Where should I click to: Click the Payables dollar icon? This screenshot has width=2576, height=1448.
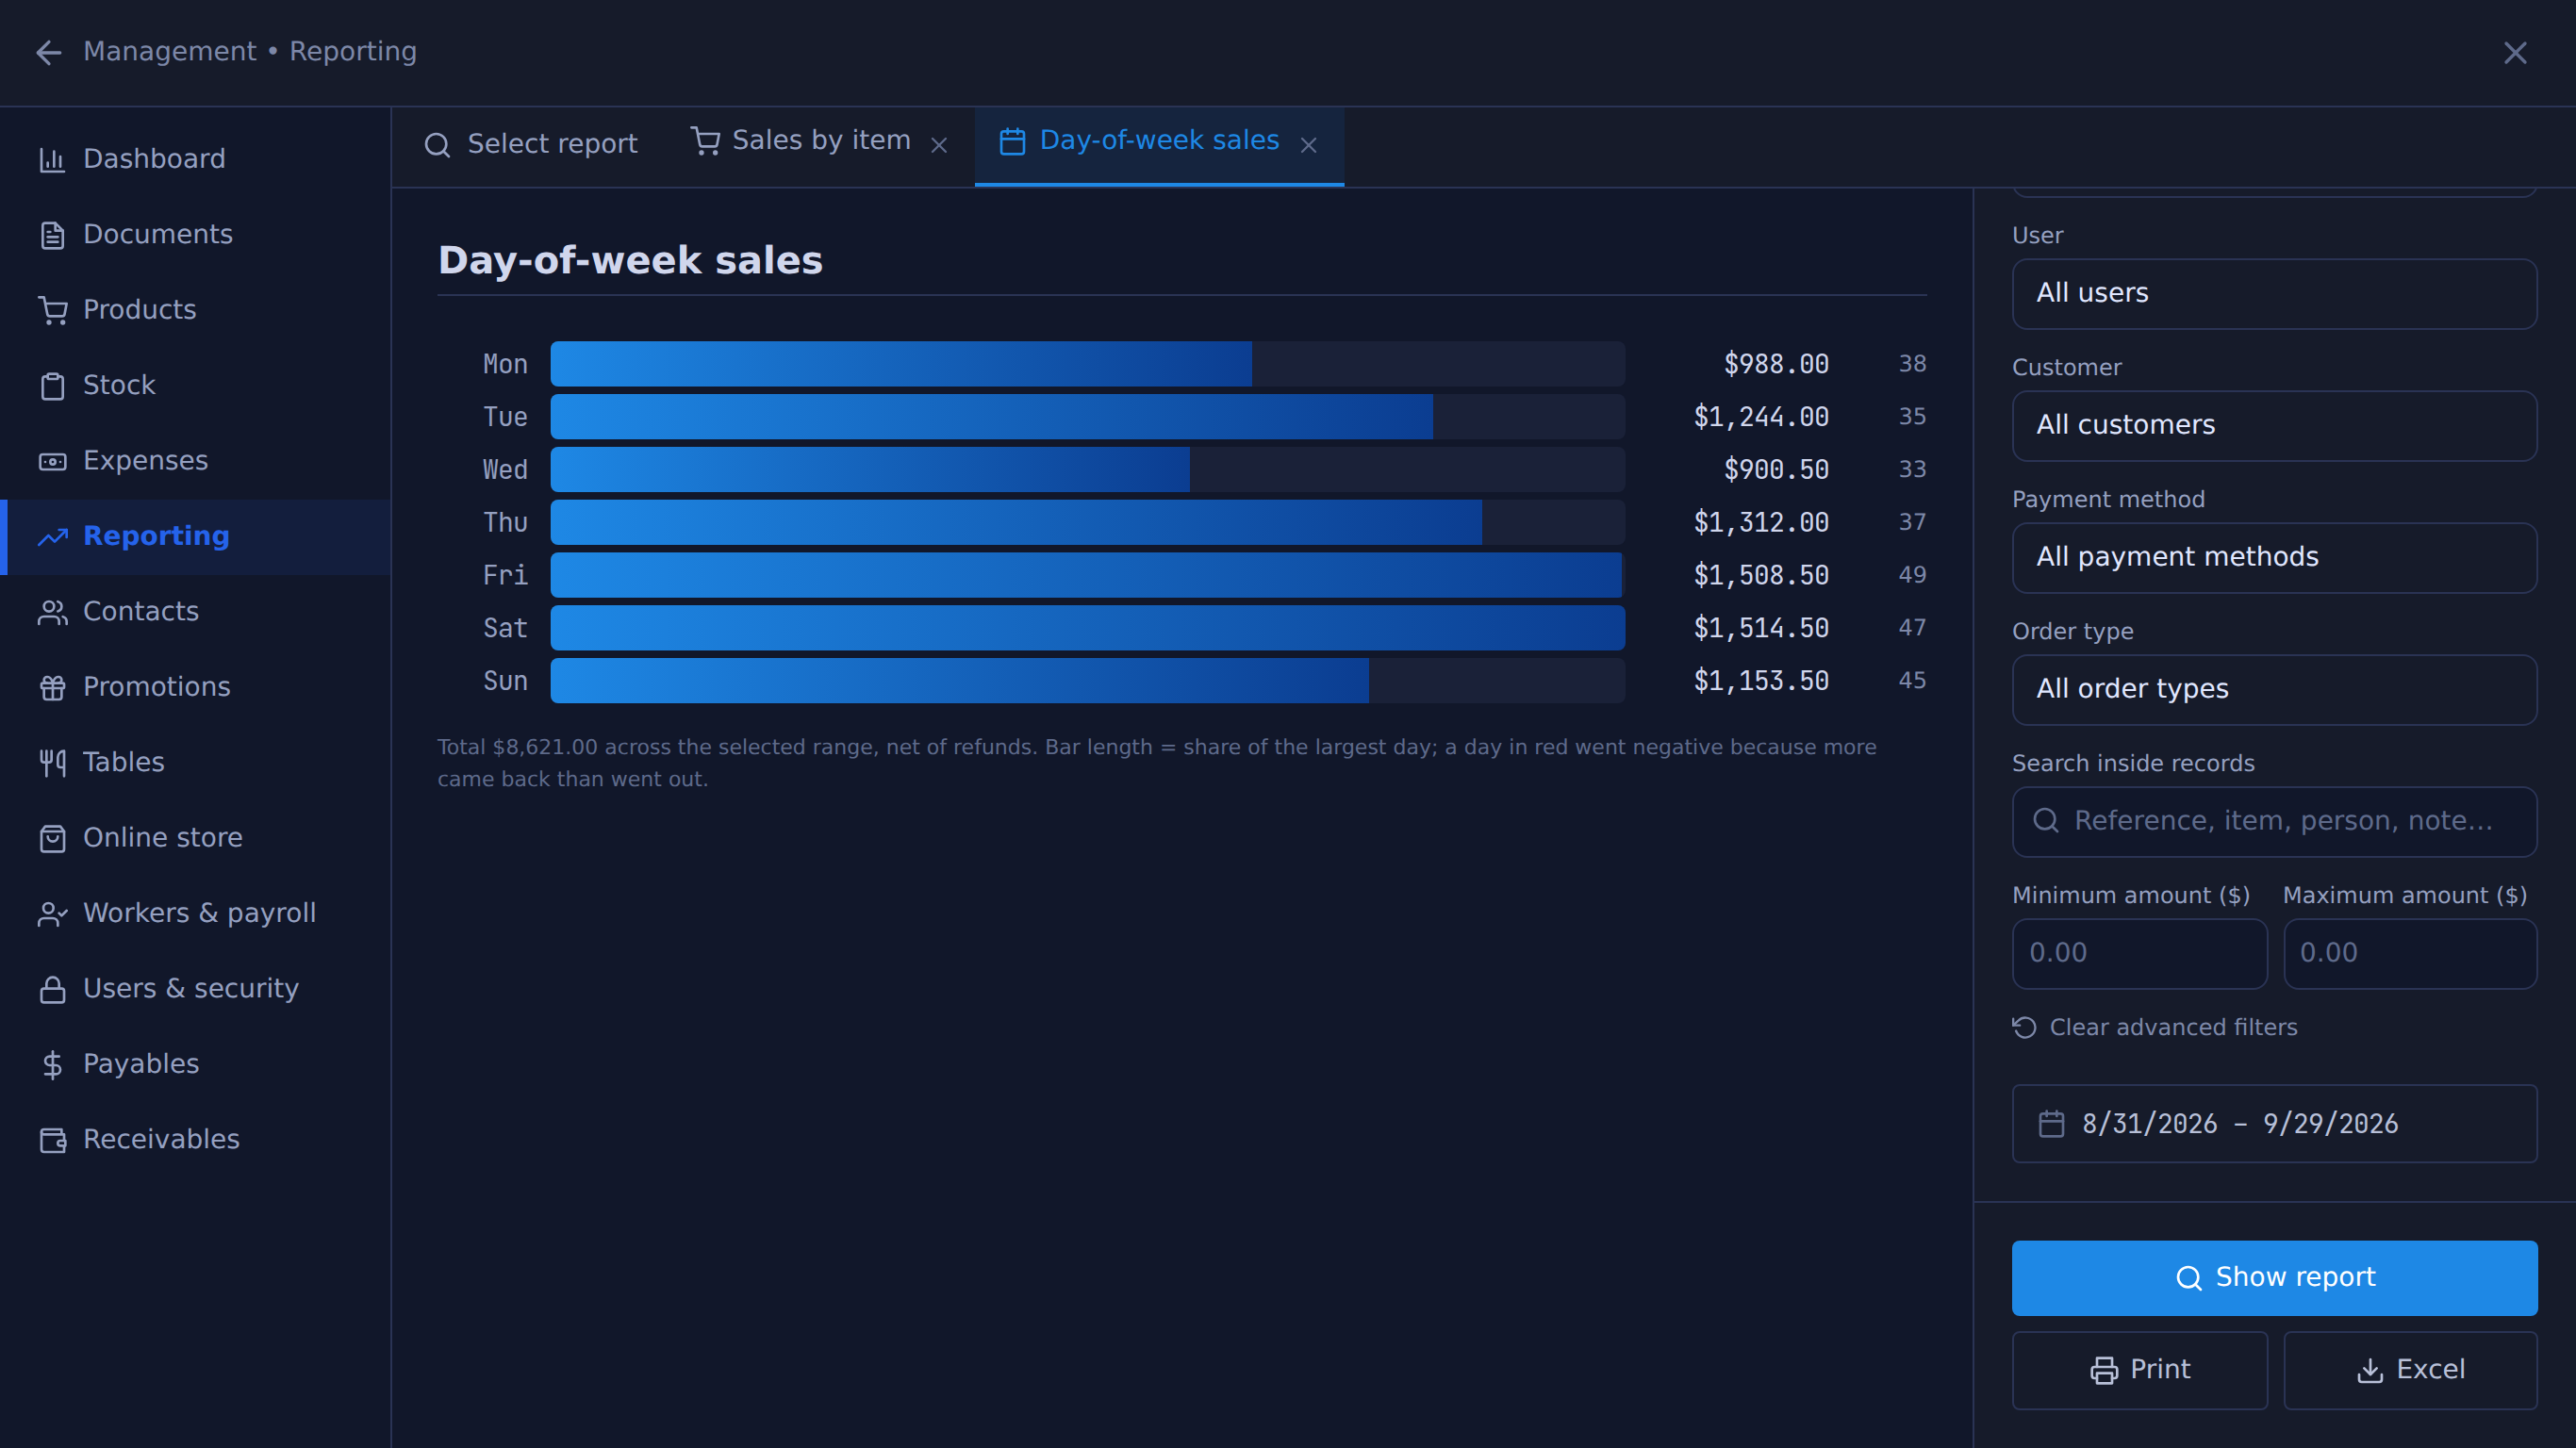coord(52,1064)
